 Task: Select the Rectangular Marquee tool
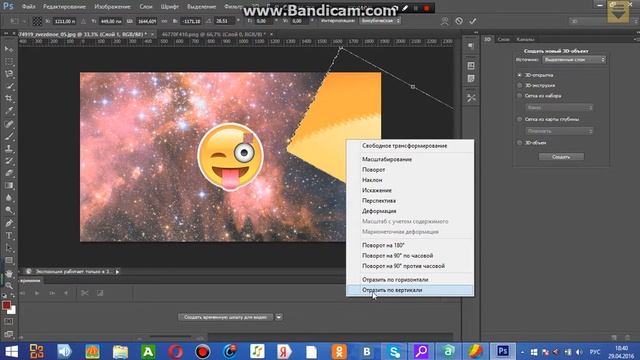tap(9, 62)
